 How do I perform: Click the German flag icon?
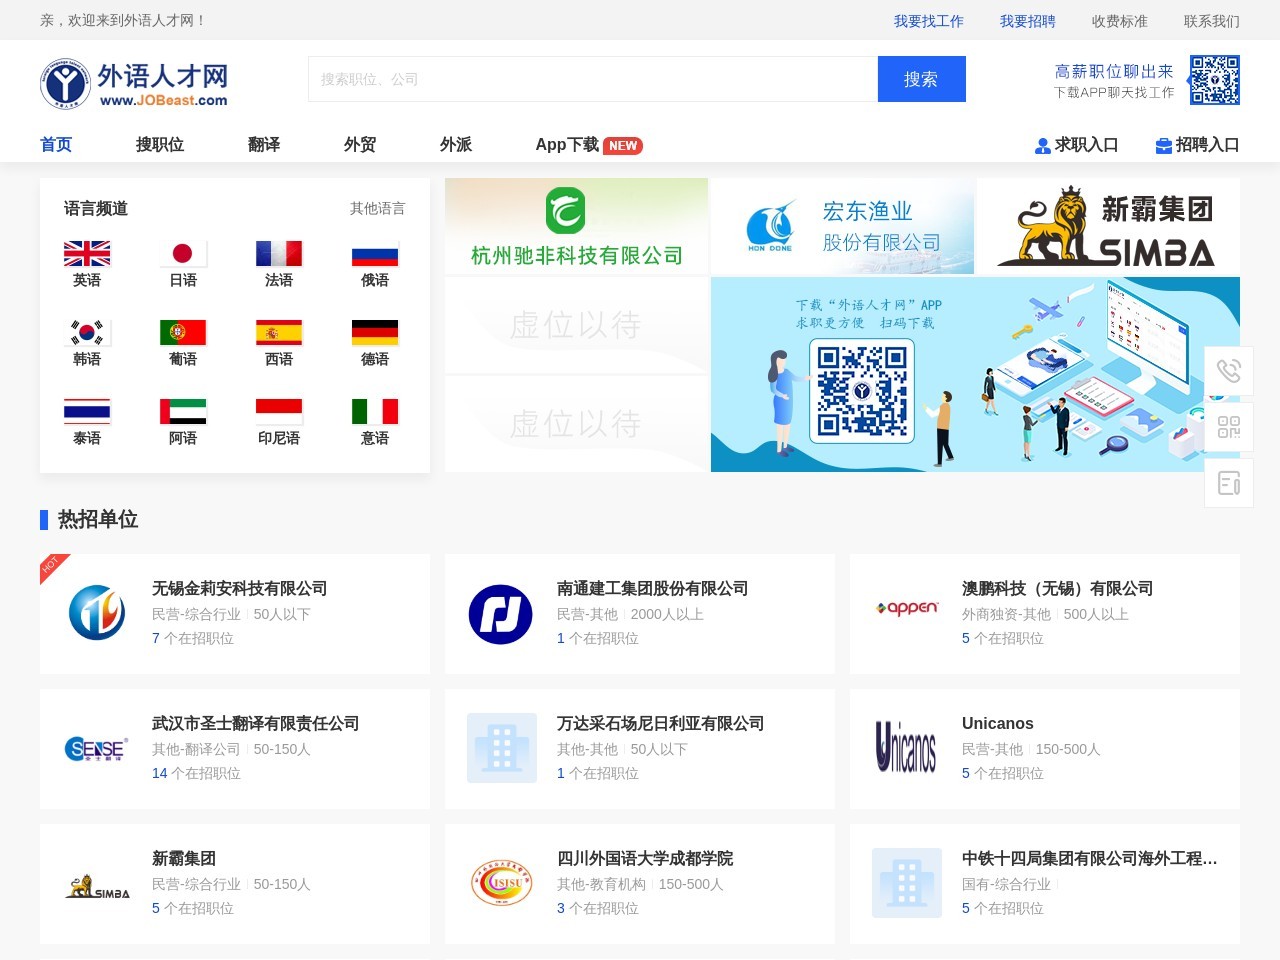375,333
